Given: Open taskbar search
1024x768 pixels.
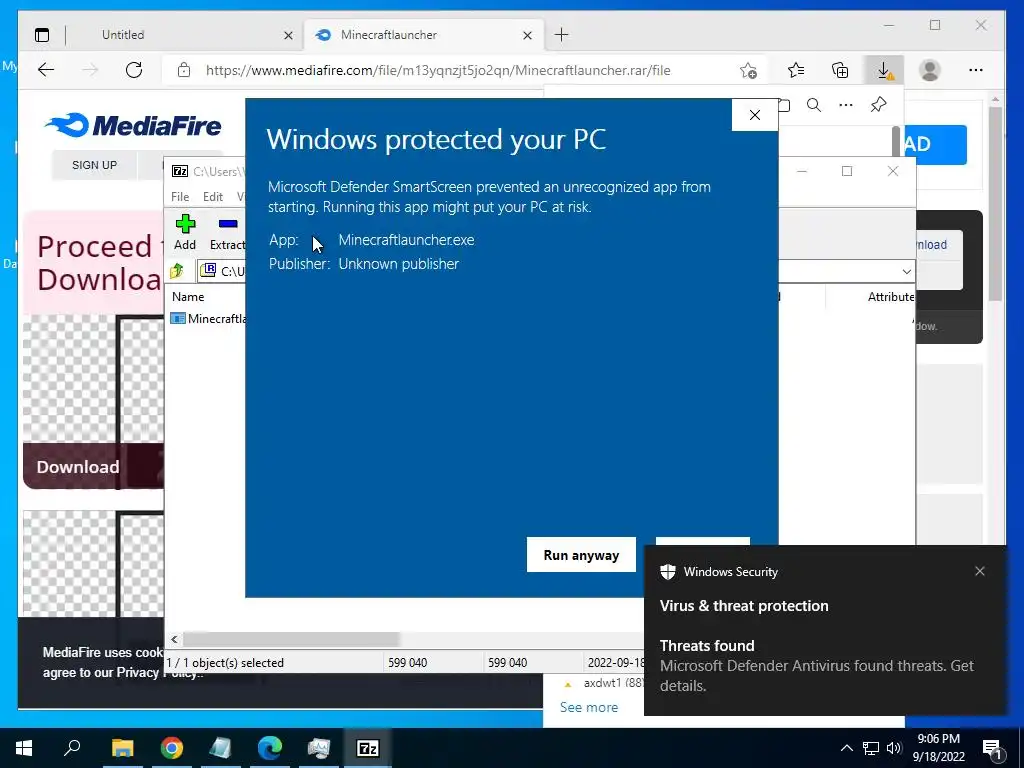Looking at the screenshot, I should [x=72, y=748].
